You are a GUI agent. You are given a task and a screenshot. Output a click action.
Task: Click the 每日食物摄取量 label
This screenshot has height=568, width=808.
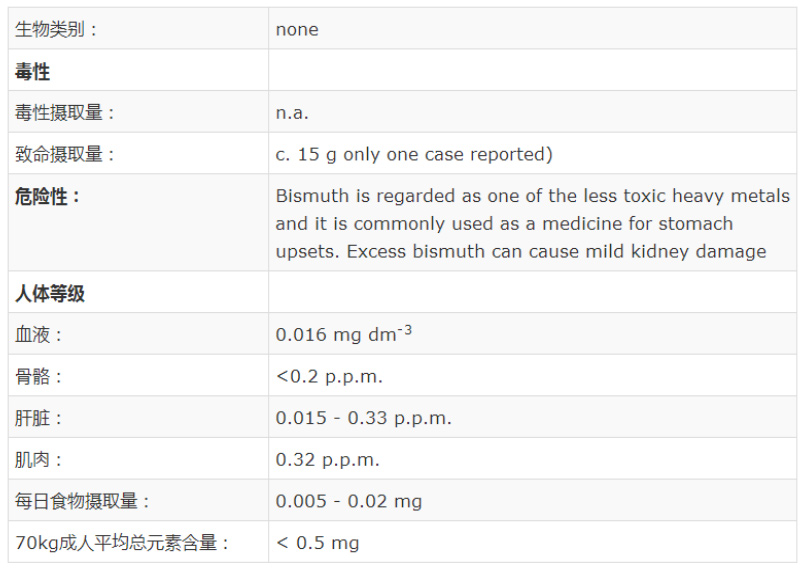tap(82, 501)
